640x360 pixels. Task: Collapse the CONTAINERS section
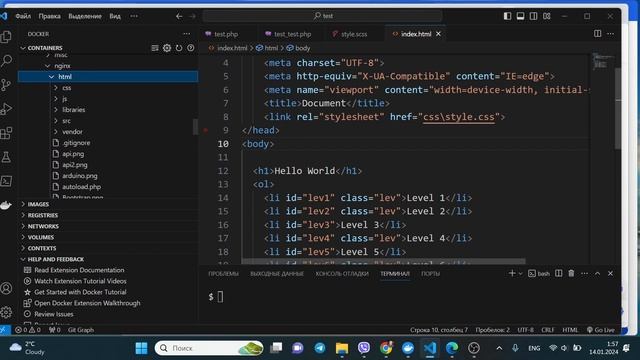[x=23, y=48]
